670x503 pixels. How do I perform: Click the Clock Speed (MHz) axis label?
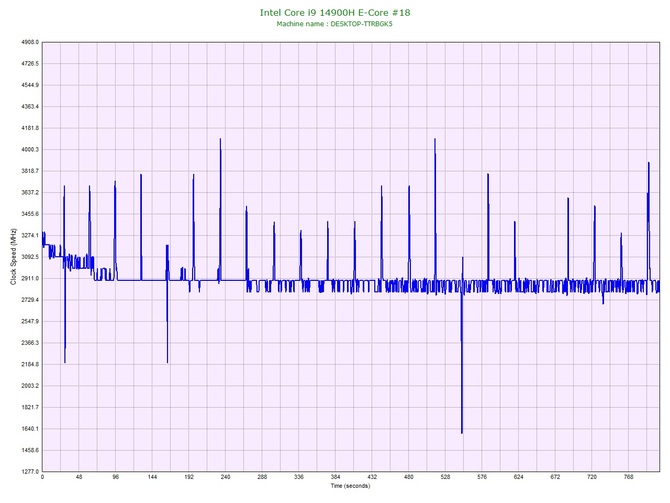(13, 256)
